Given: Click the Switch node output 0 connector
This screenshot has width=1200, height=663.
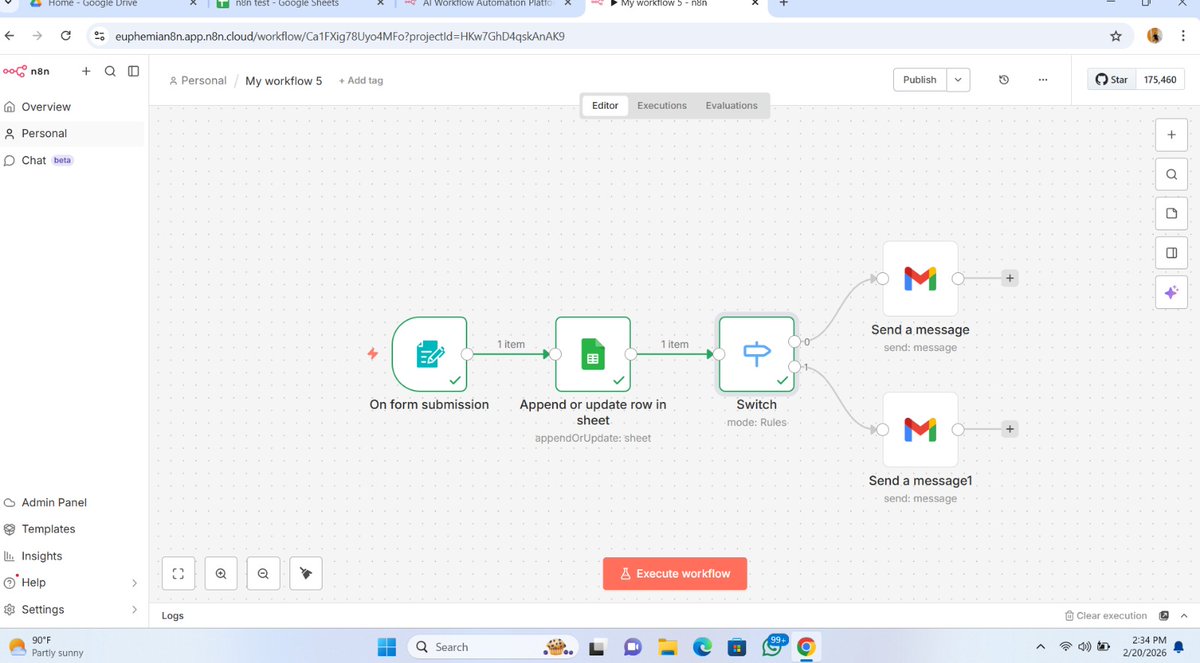Looking at the screenshot, I should click(794, 341).
